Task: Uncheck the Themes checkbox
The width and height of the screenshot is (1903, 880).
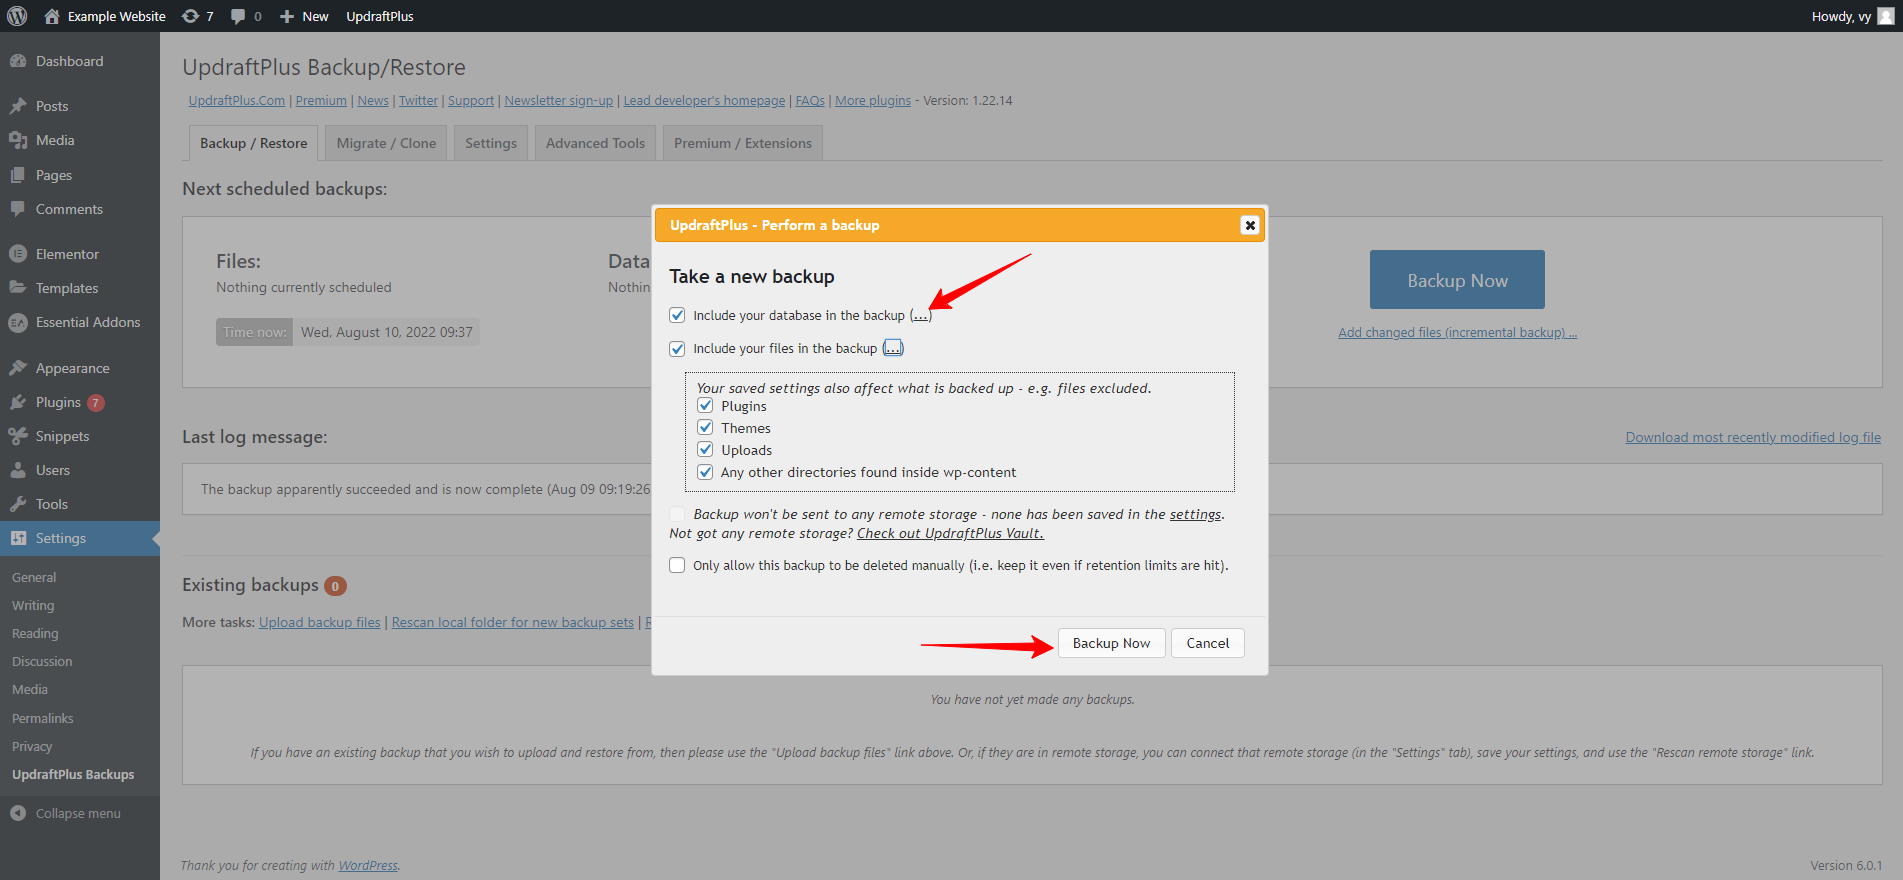Action: click(705, 428)
